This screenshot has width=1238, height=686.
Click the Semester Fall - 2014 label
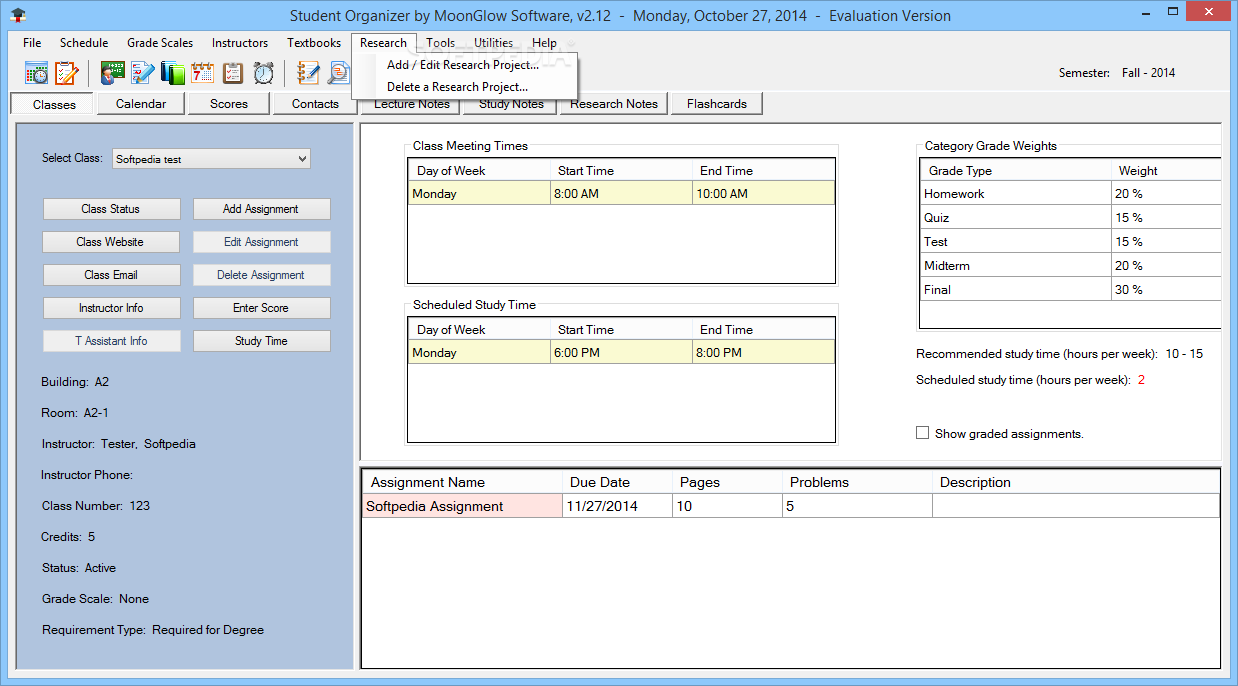tap(1117, 73)
